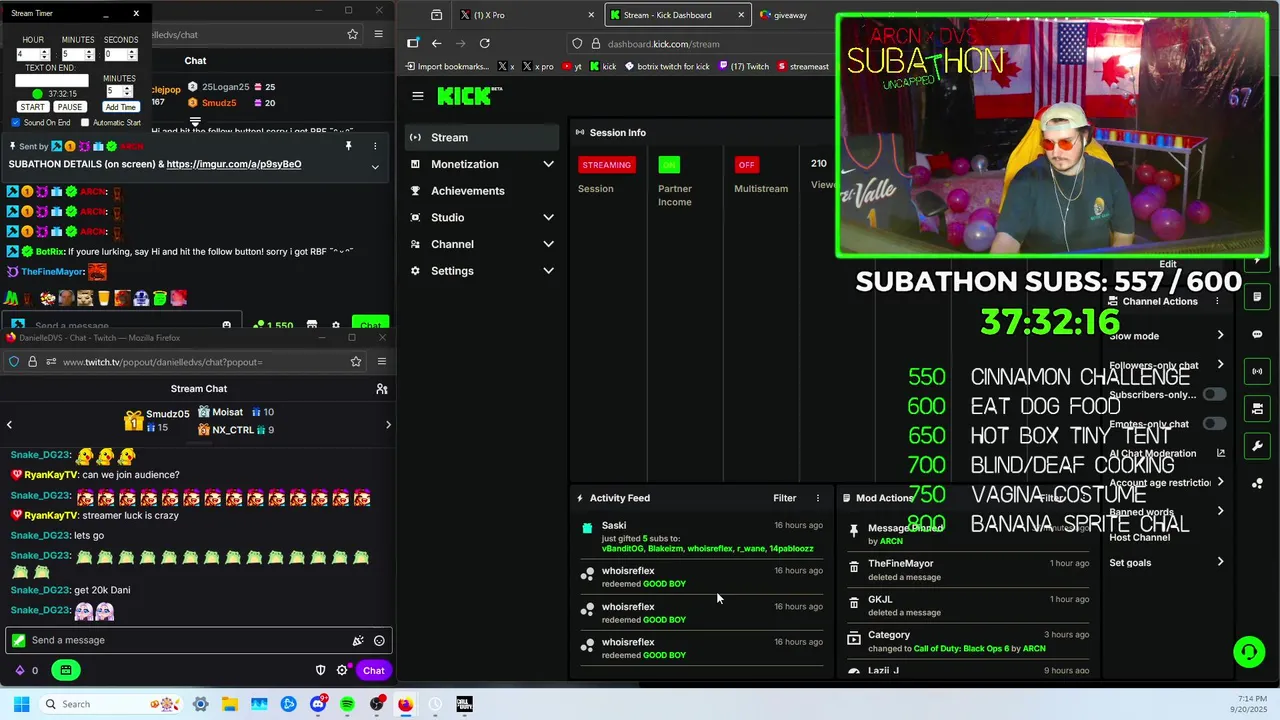The height and width of the screenshot is (720, 1280).
Task: Expand the Monetization sidebar section
Action: (x=548, y=164)
